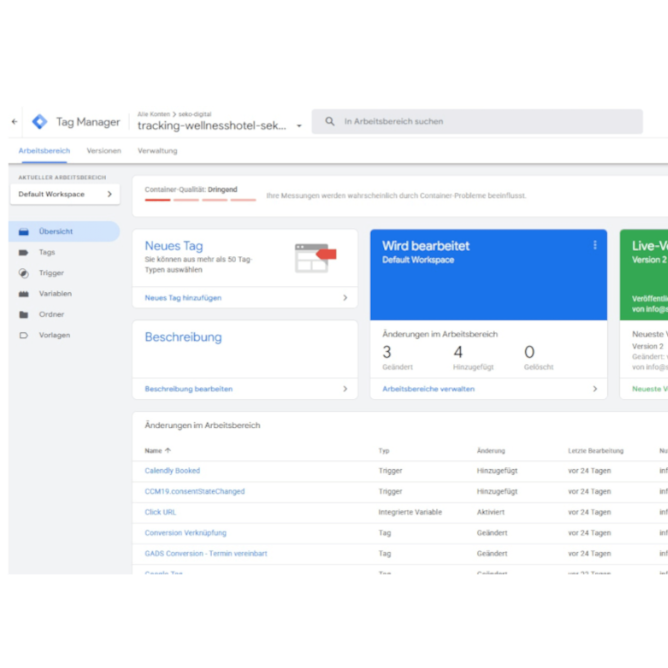Viewport: 668px width, 668px height.
Task: Open the Calendly Booked trigger entry
Action: (x=172, y=471)
